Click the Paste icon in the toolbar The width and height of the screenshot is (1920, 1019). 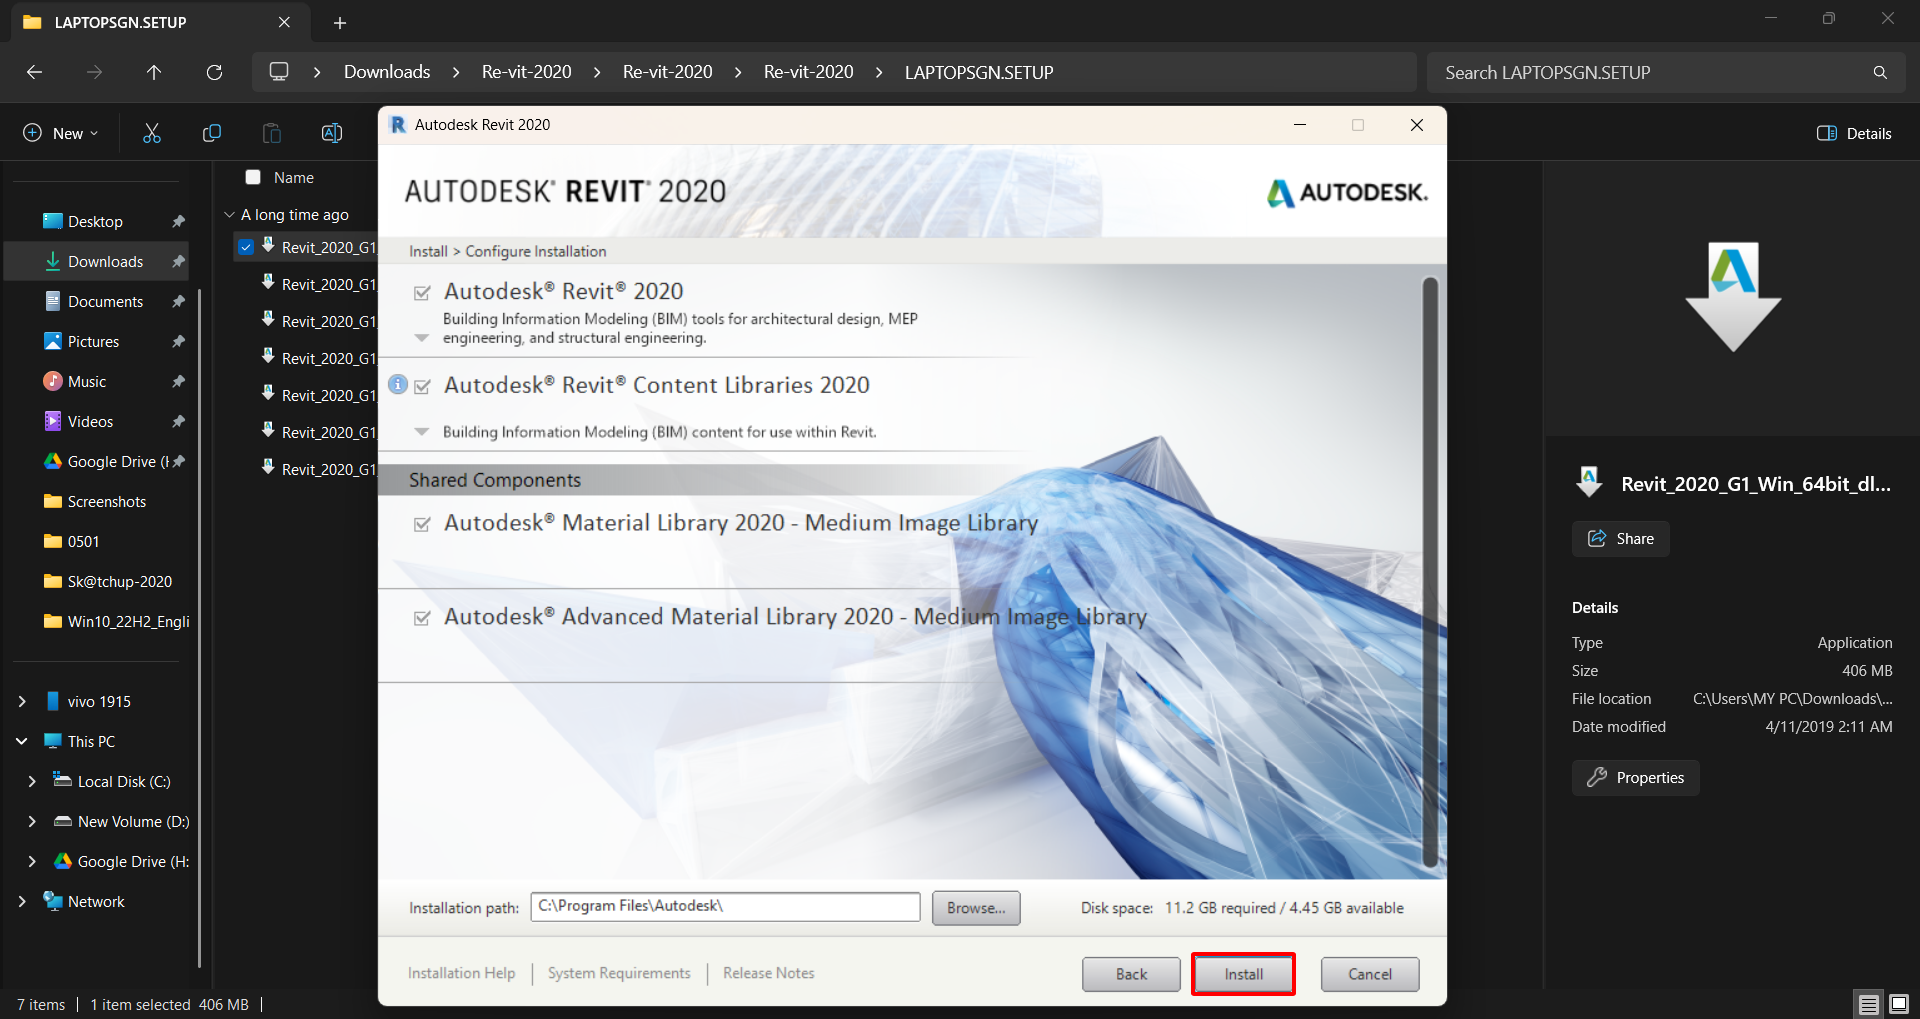coord(270,132)
